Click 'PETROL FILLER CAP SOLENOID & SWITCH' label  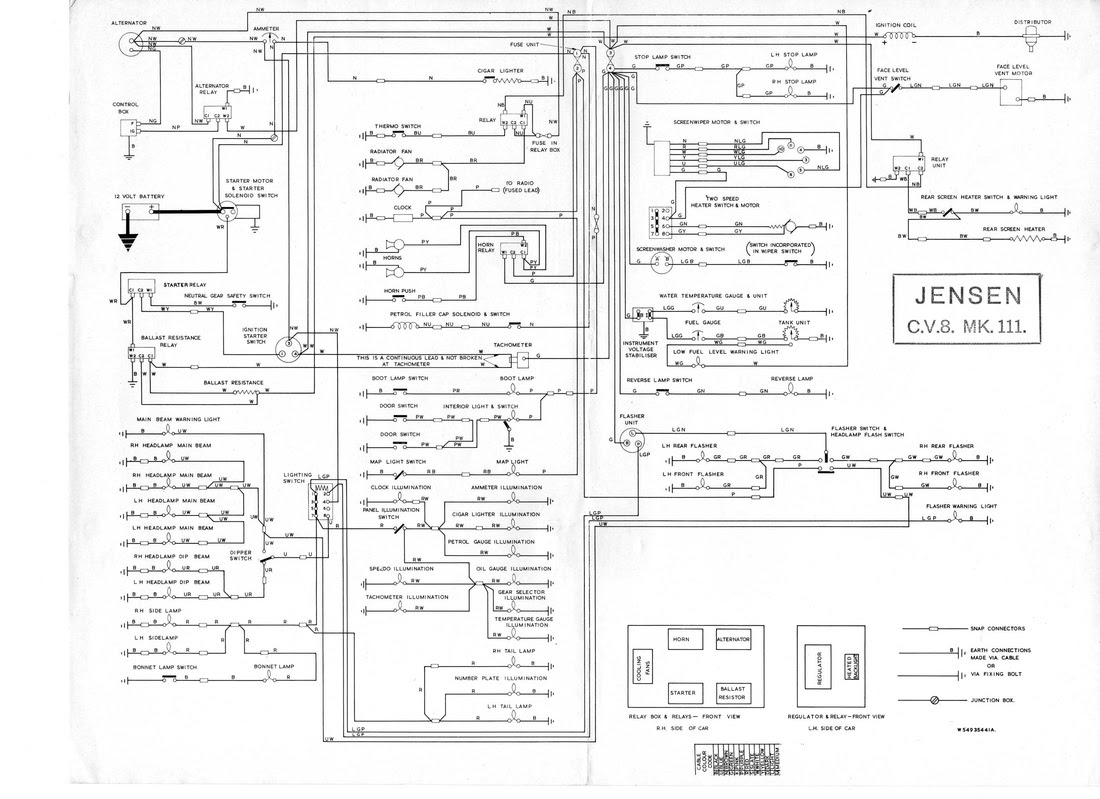pyautogui.click(x=450, y=314)
